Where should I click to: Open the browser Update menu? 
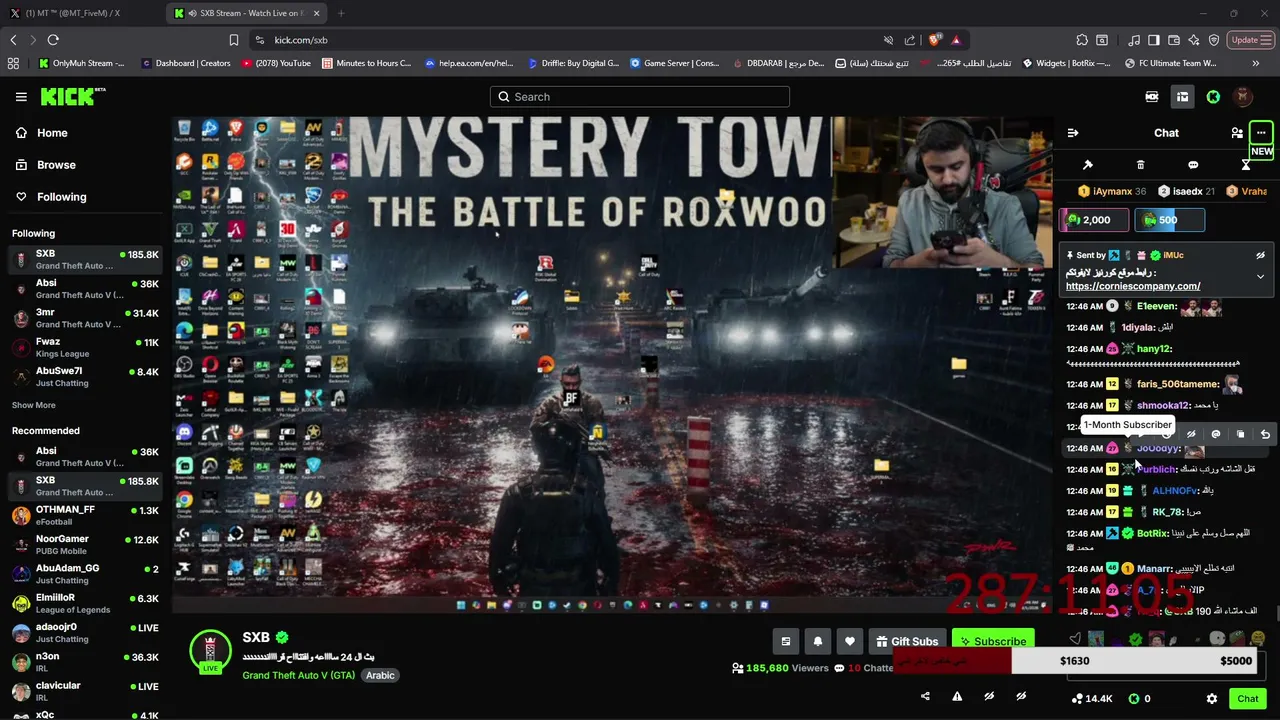point(1250,40)
